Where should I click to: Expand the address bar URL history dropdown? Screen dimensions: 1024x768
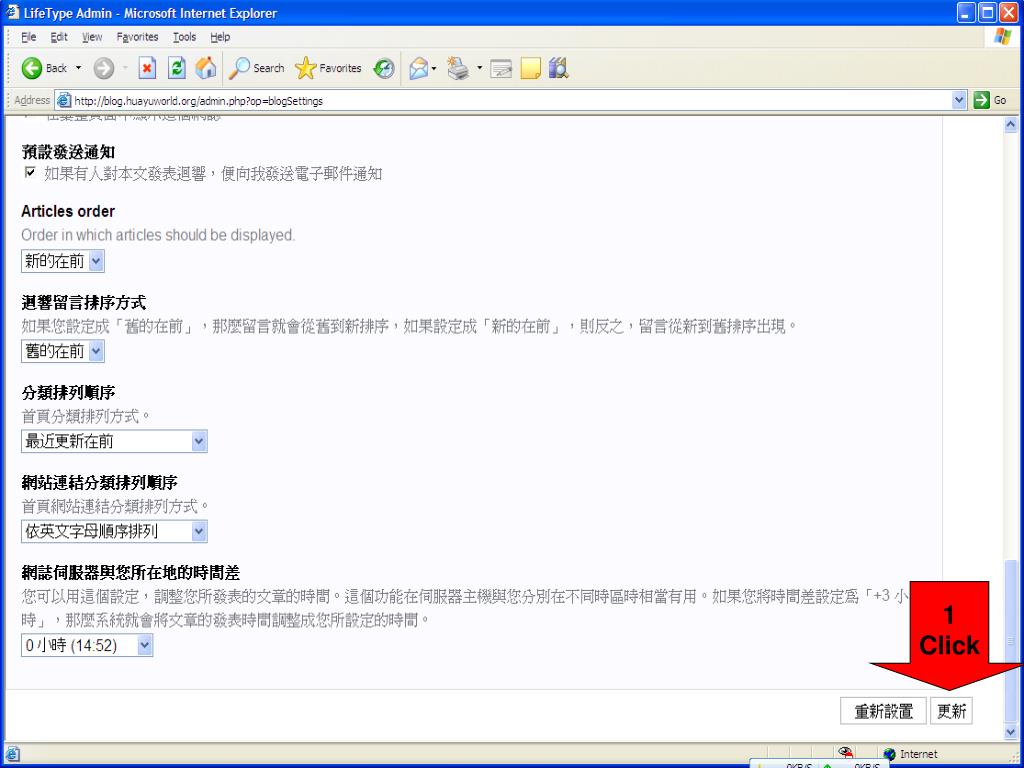(959, 101)
